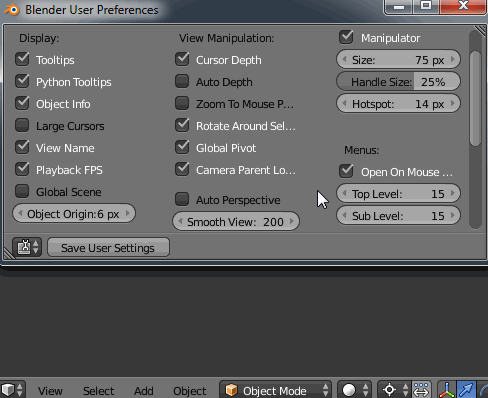Increase Top Level delay with right arrow
The height and width of the screenshot is (398, 488).
tap(453, 193)
